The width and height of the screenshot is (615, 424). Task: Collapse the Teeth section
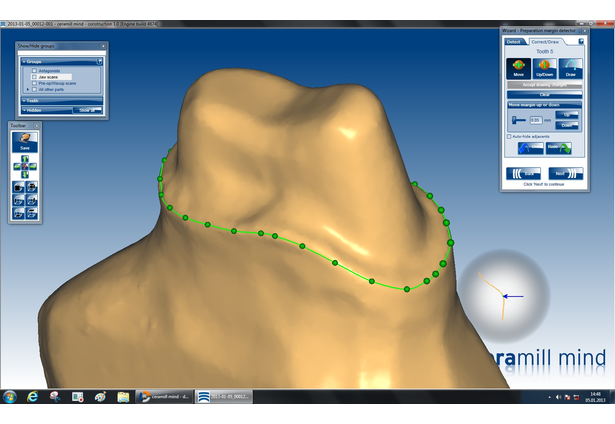click(24, 101)
